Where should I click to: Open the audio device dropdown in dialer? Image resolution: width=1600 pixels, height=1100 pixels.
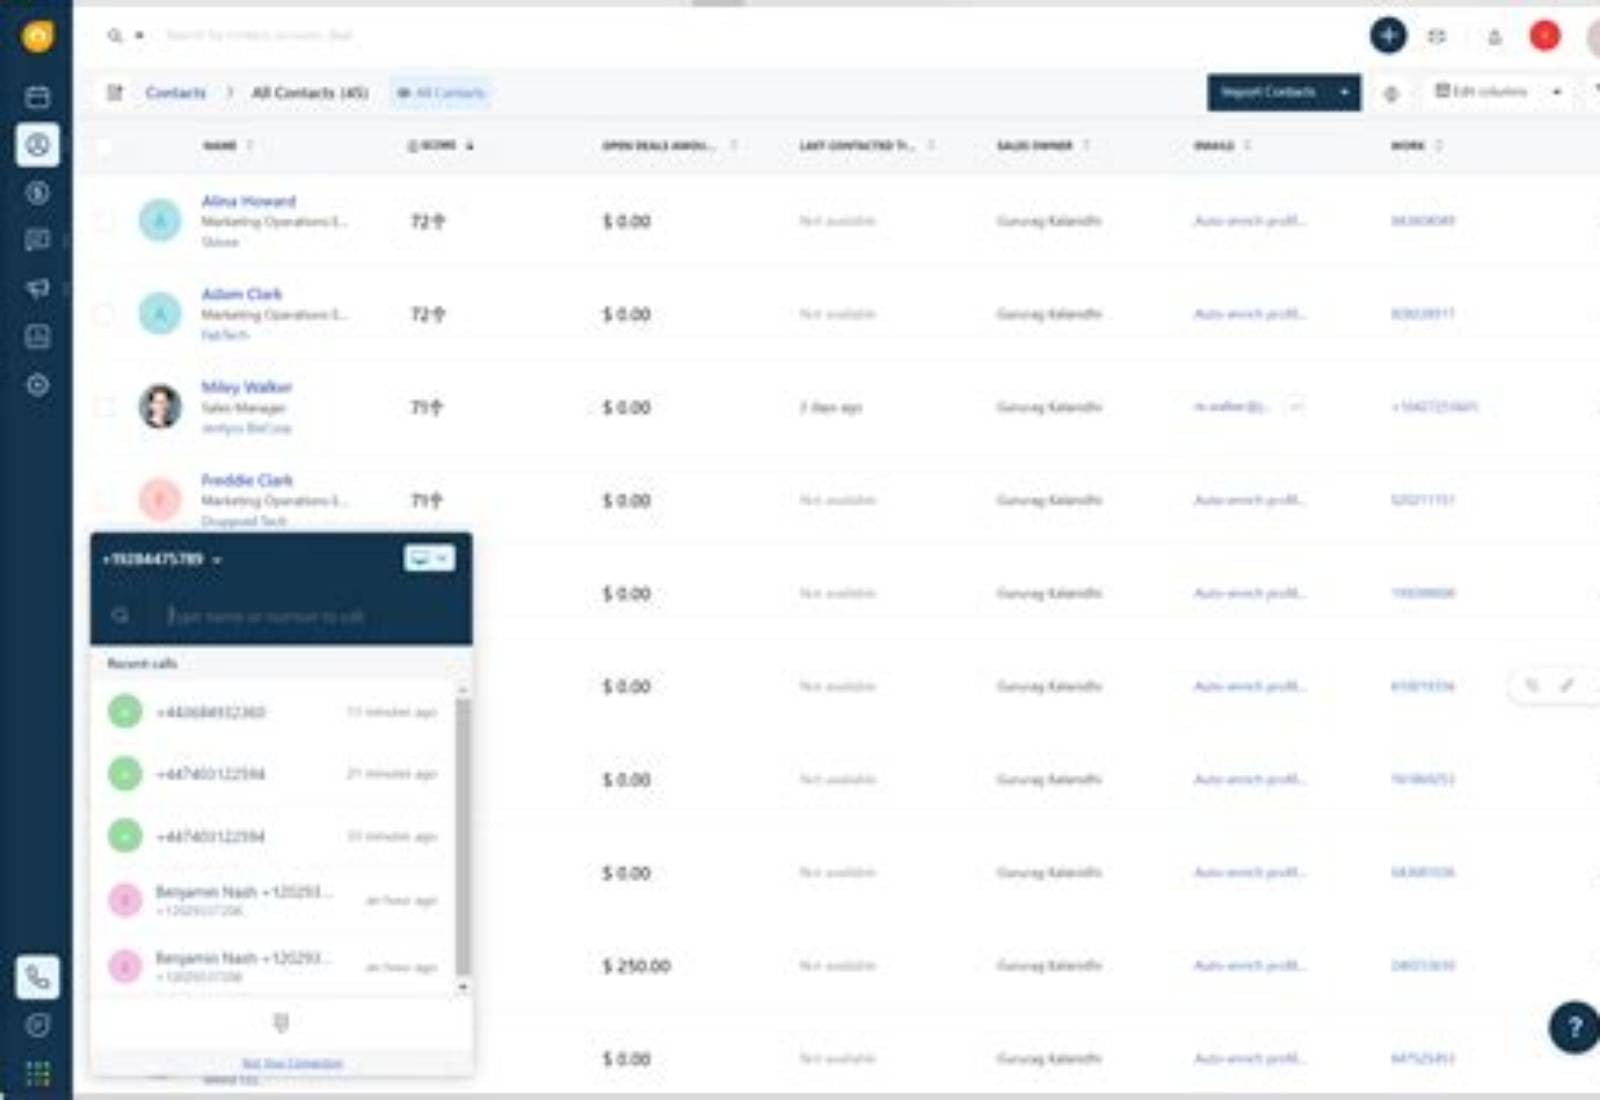(429, 558)
